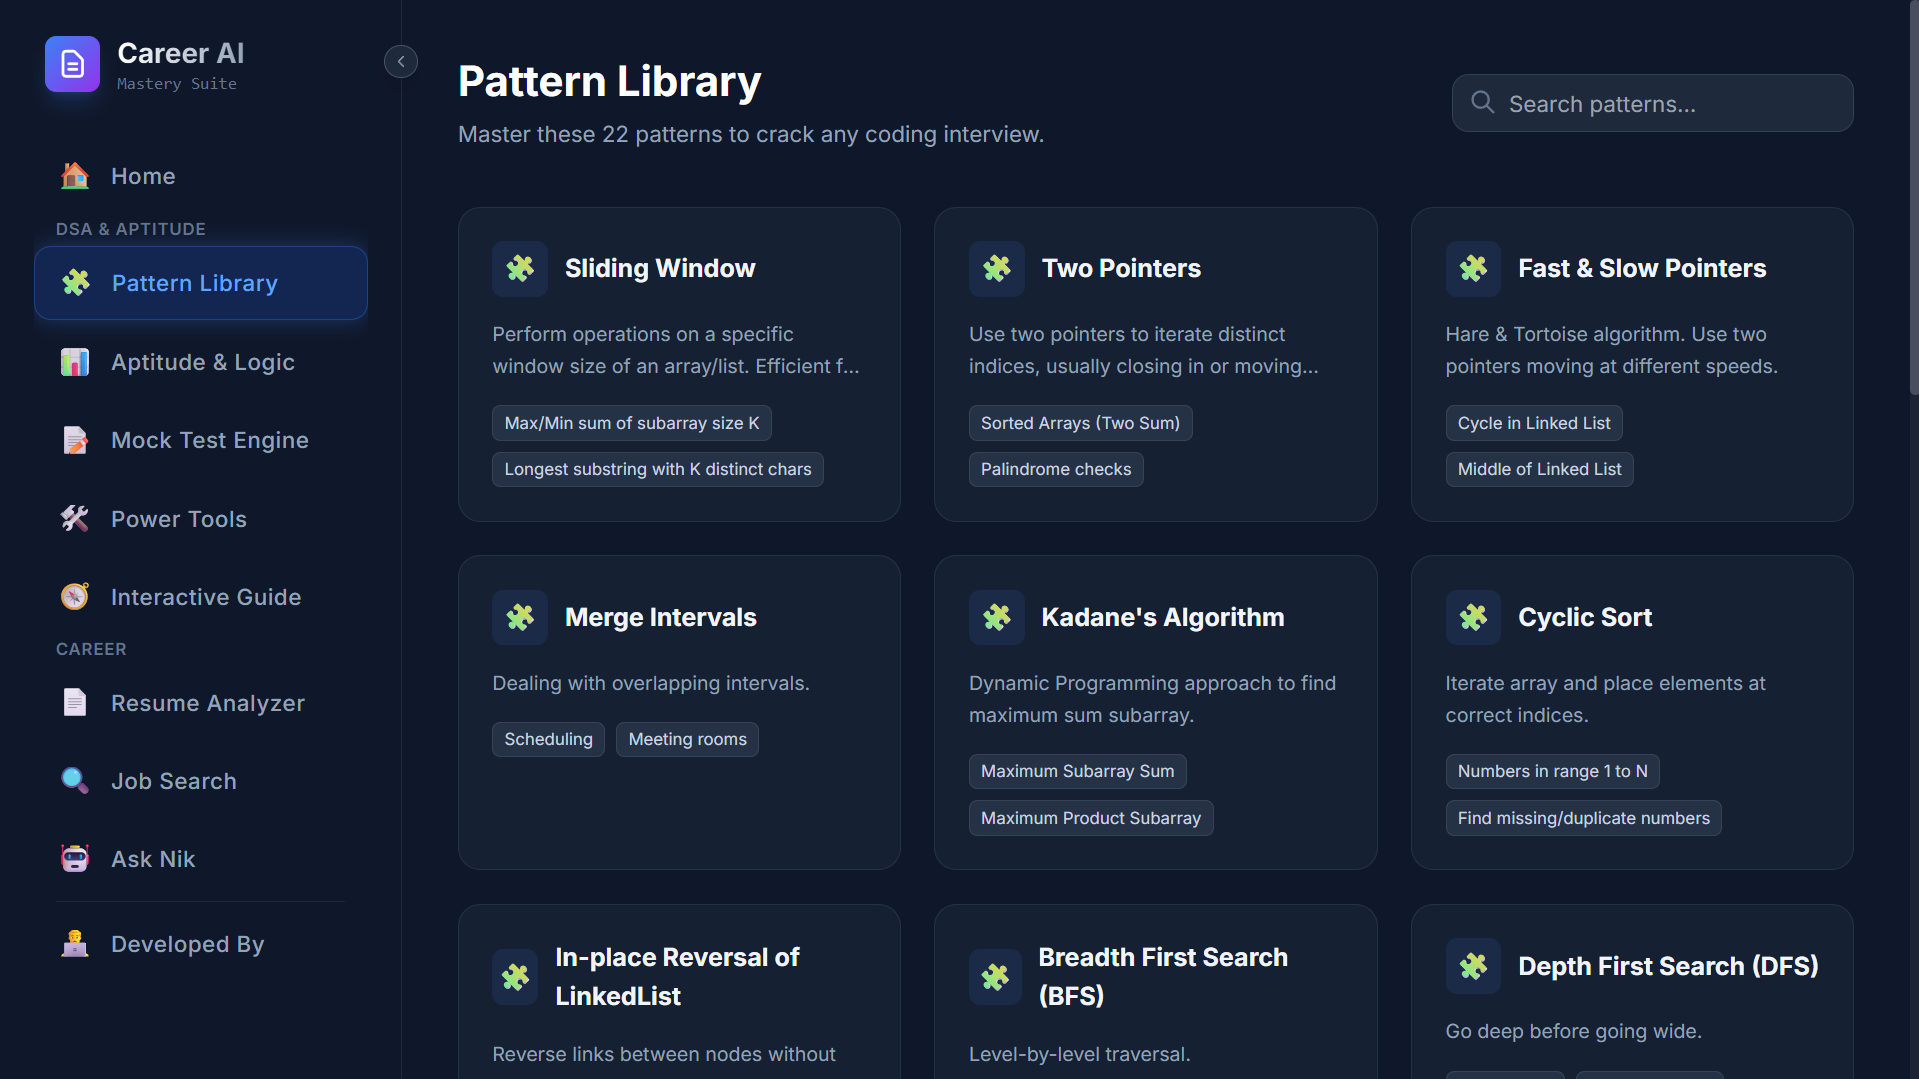The width and height of the screenshot is (1919, 1079).
Task: Open Interactive Guide via its compass icon
Action: coord(74,596)
